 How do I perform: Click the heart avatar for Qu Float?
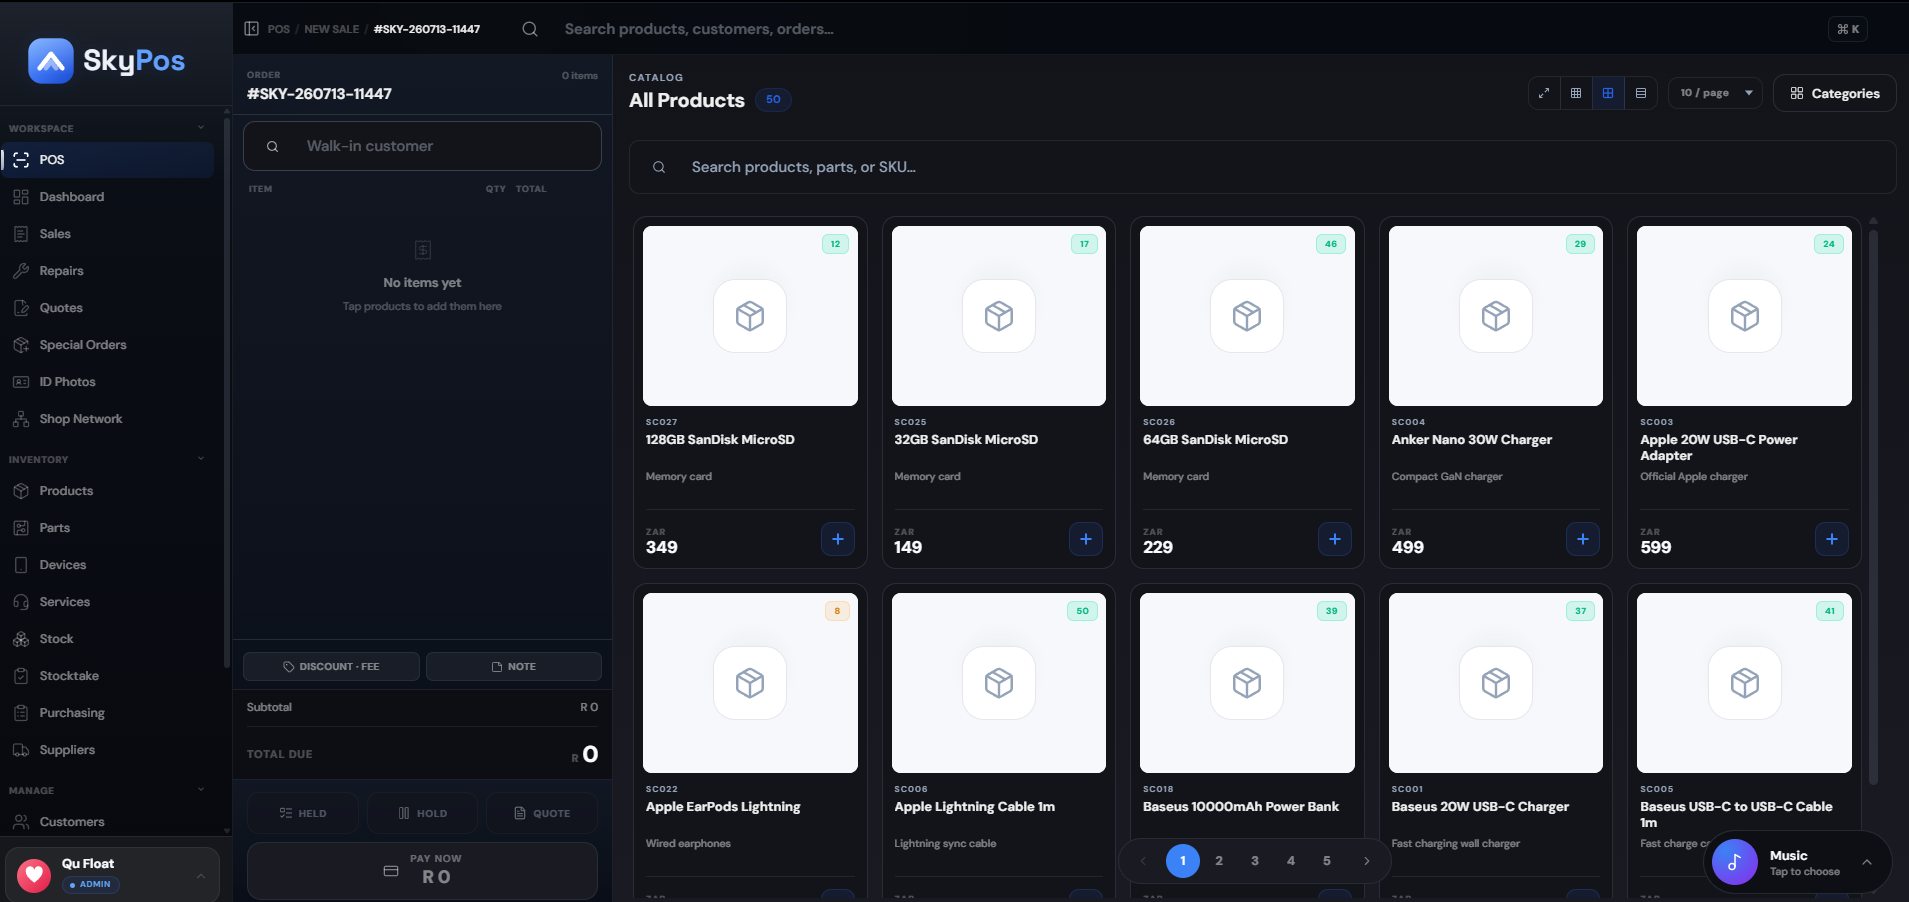point(34,875)
